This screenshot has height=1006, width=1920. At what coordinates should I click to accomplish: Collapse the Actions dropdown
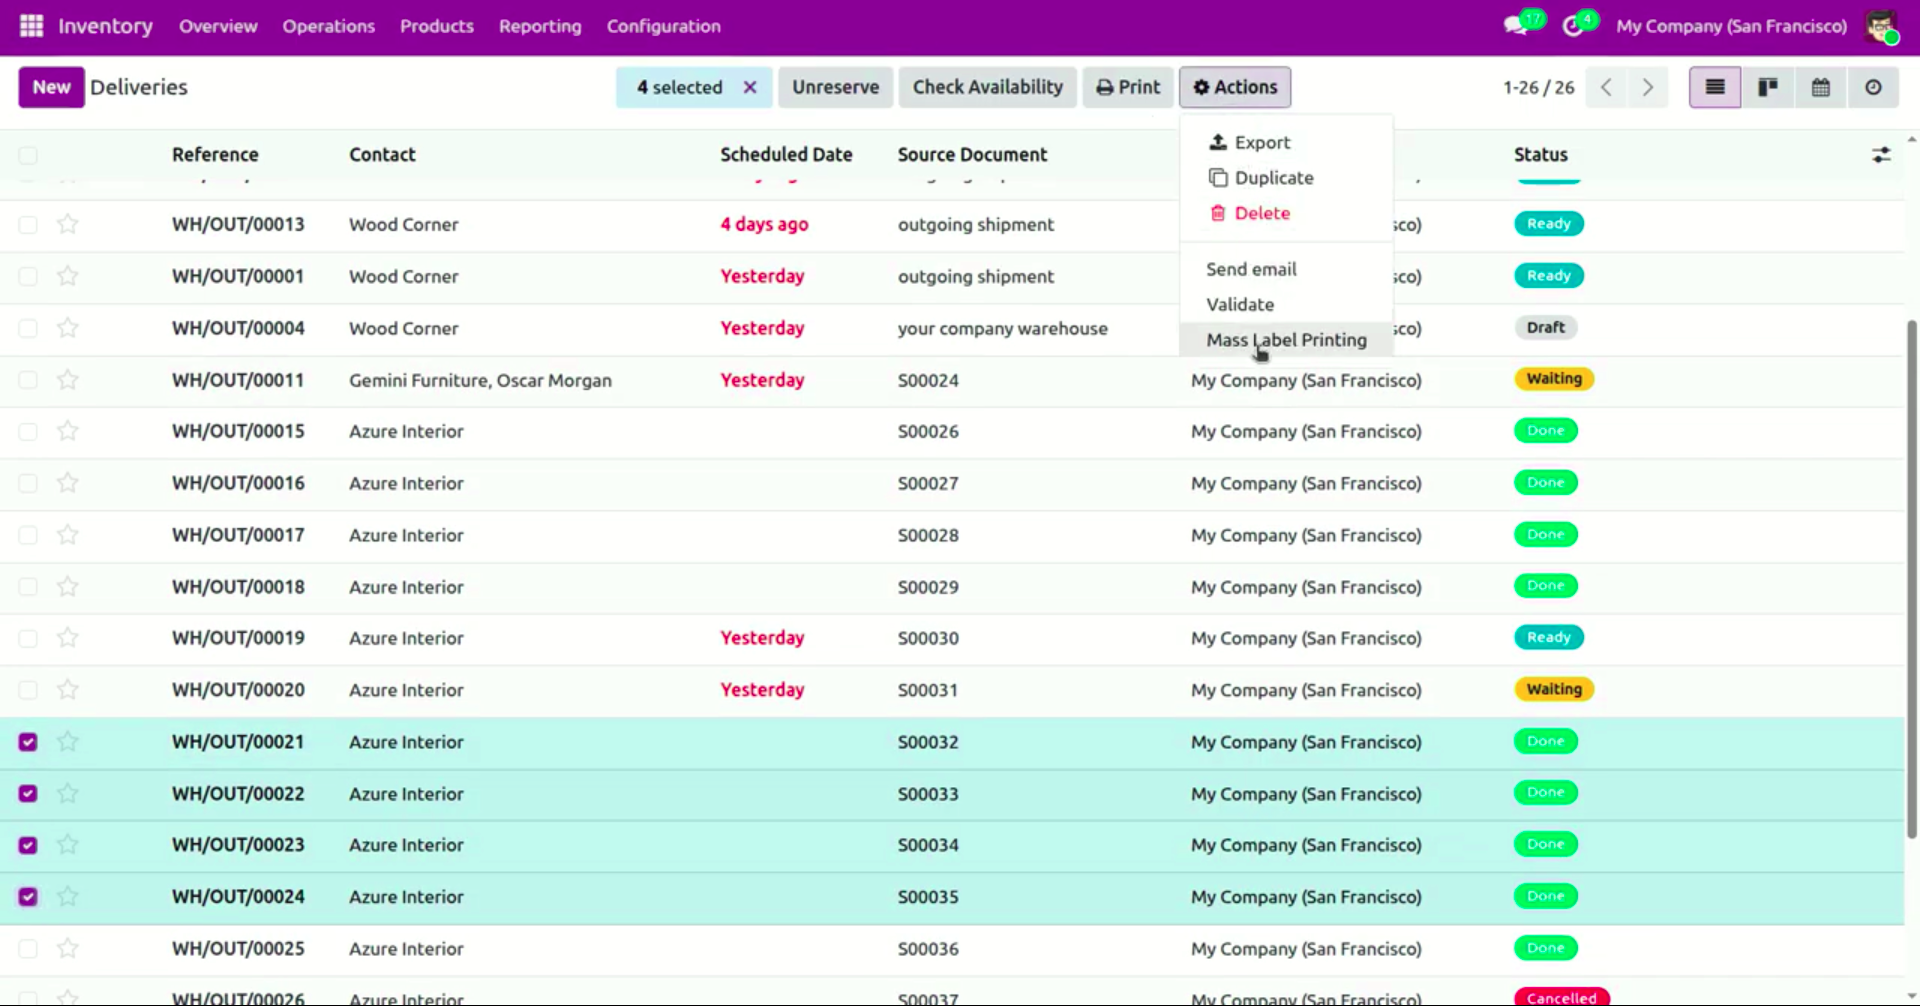pos(1234,87)
